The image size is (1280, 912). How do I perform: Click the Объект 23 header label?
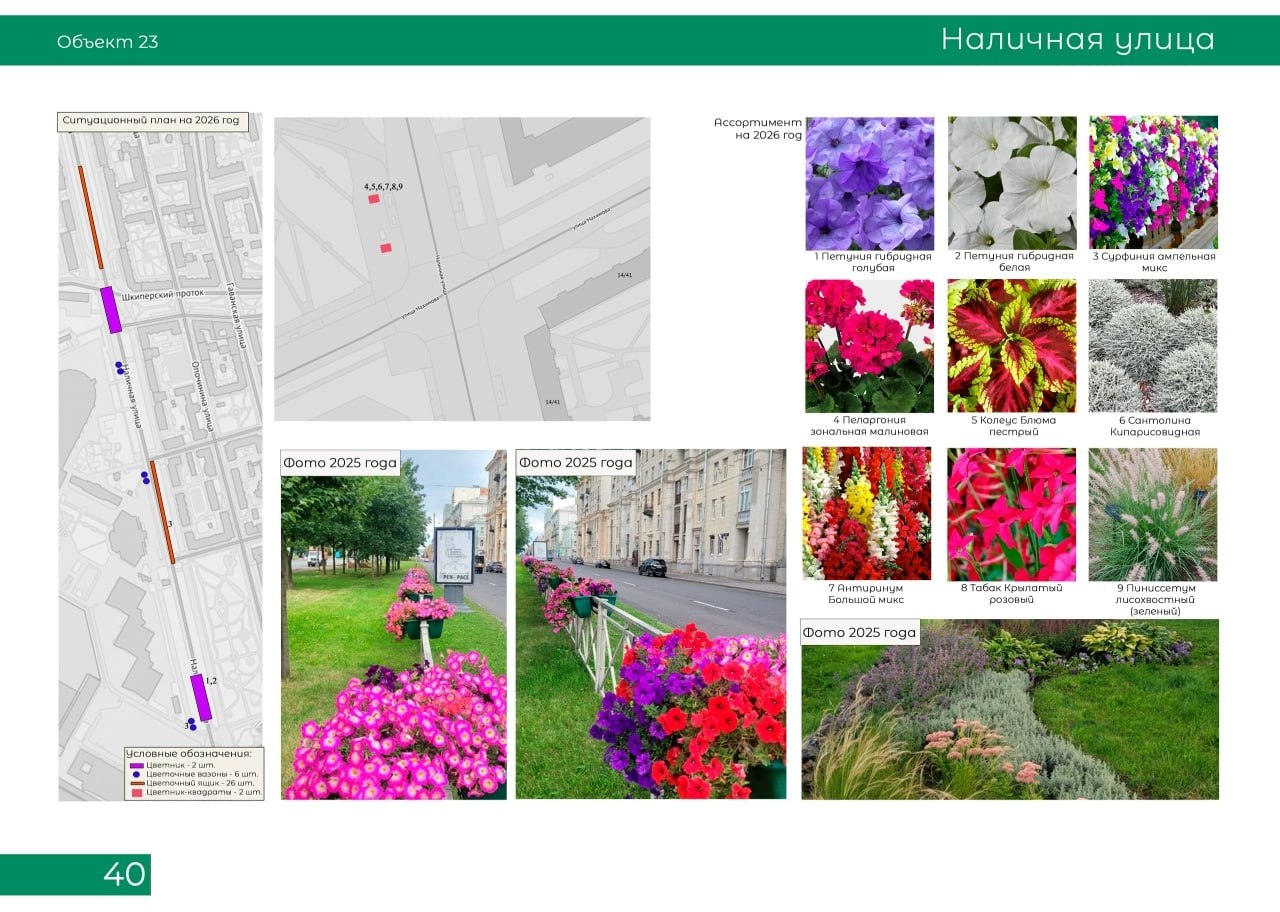tap(107, 42)
